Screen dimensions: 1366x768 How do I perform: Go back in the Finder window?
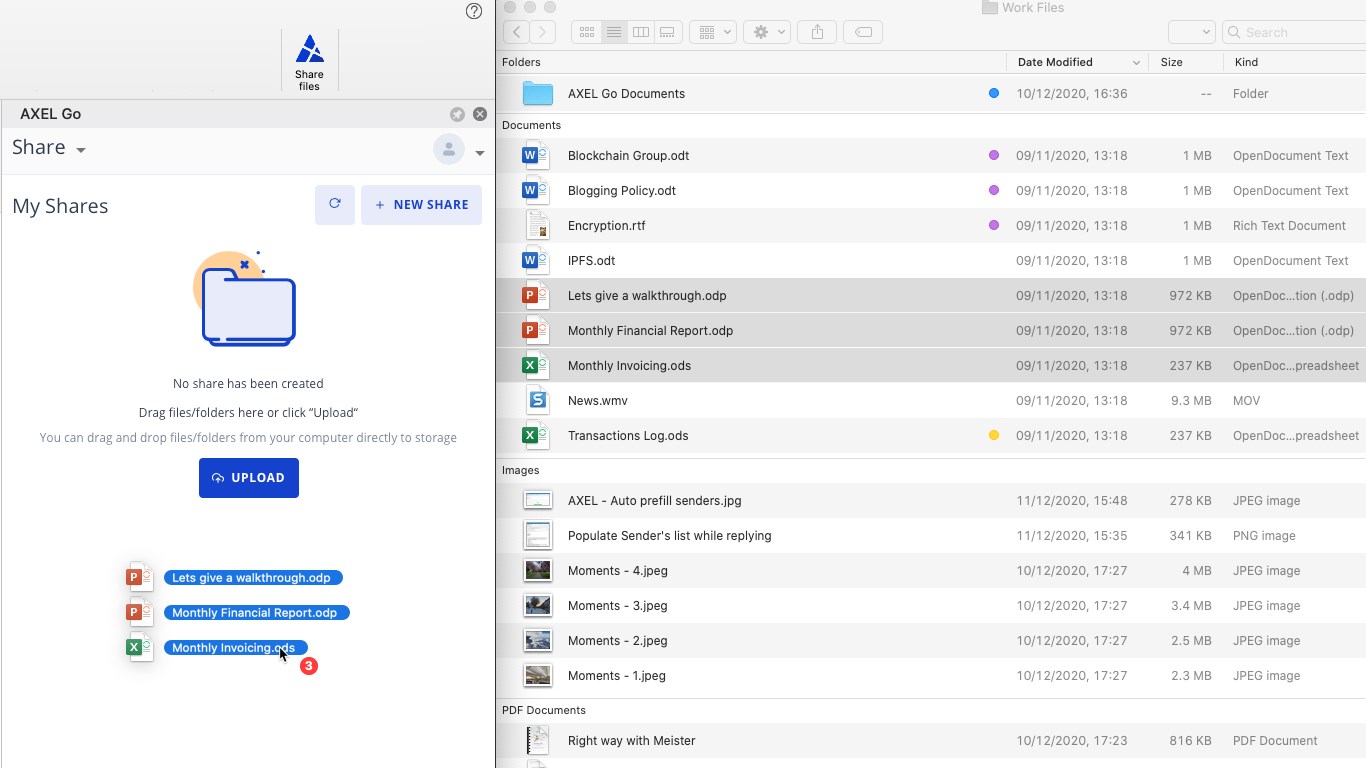(x=516, y=32)
